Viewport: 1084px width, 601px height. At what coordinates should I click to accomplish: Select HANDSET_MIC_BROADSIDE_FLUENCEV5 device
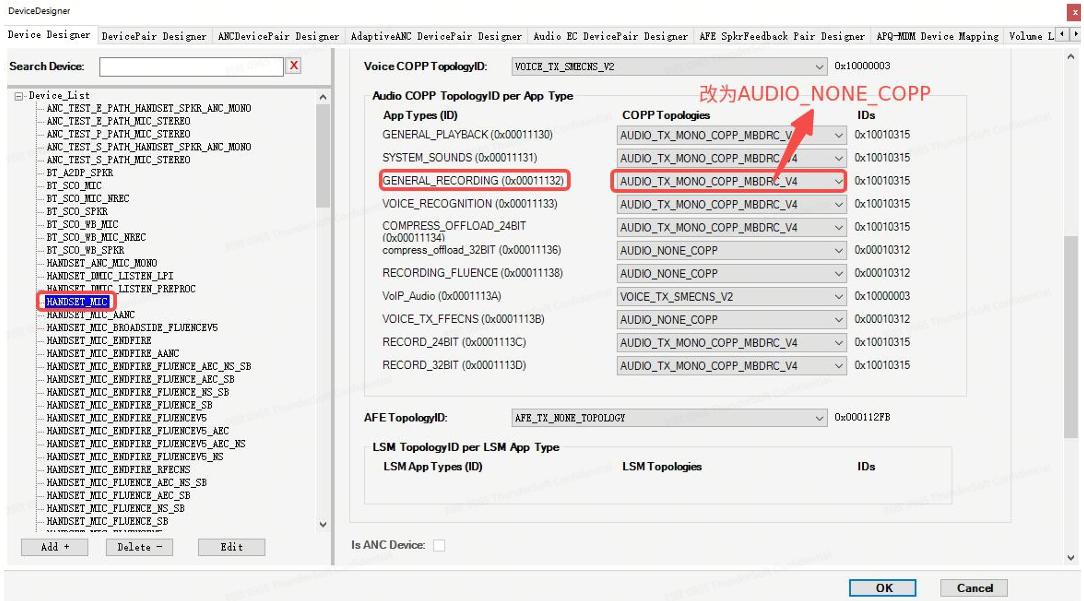pos(132,327)
